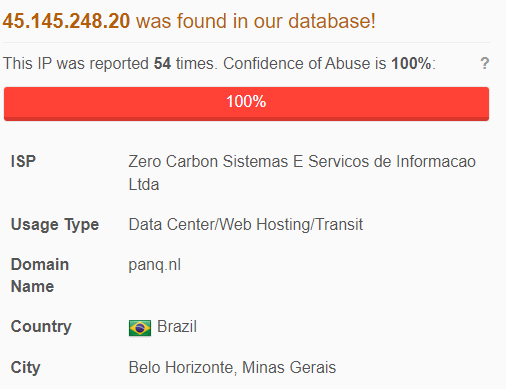
Task: Click the Domain Name label
Action: pos(40,275)
